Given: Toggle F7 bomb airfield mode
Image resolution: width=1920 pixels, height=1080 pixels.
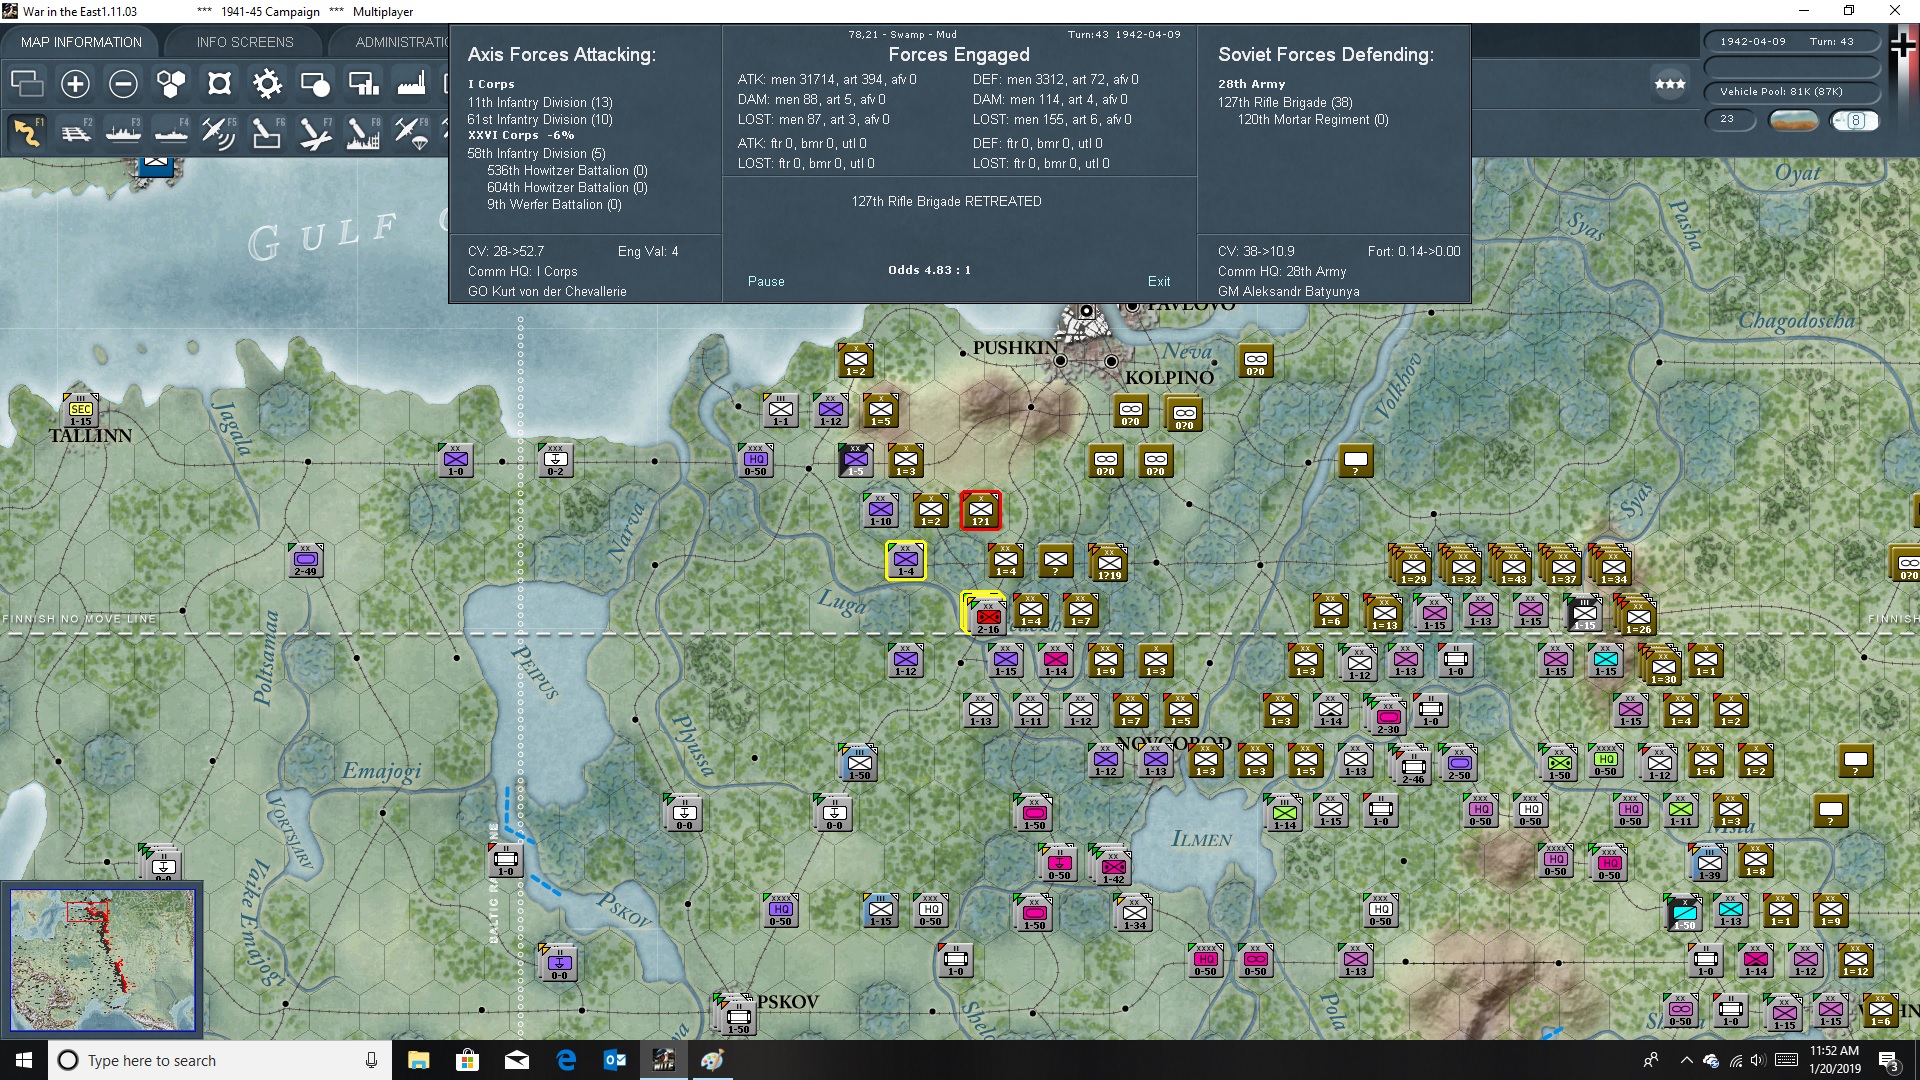Looking at the screenshot, I should click(x=315, y=132).
